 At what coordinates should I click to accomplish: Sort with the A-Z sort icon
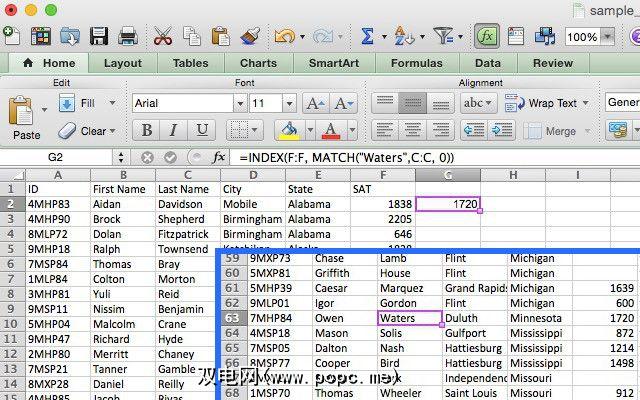click(404, 36)
